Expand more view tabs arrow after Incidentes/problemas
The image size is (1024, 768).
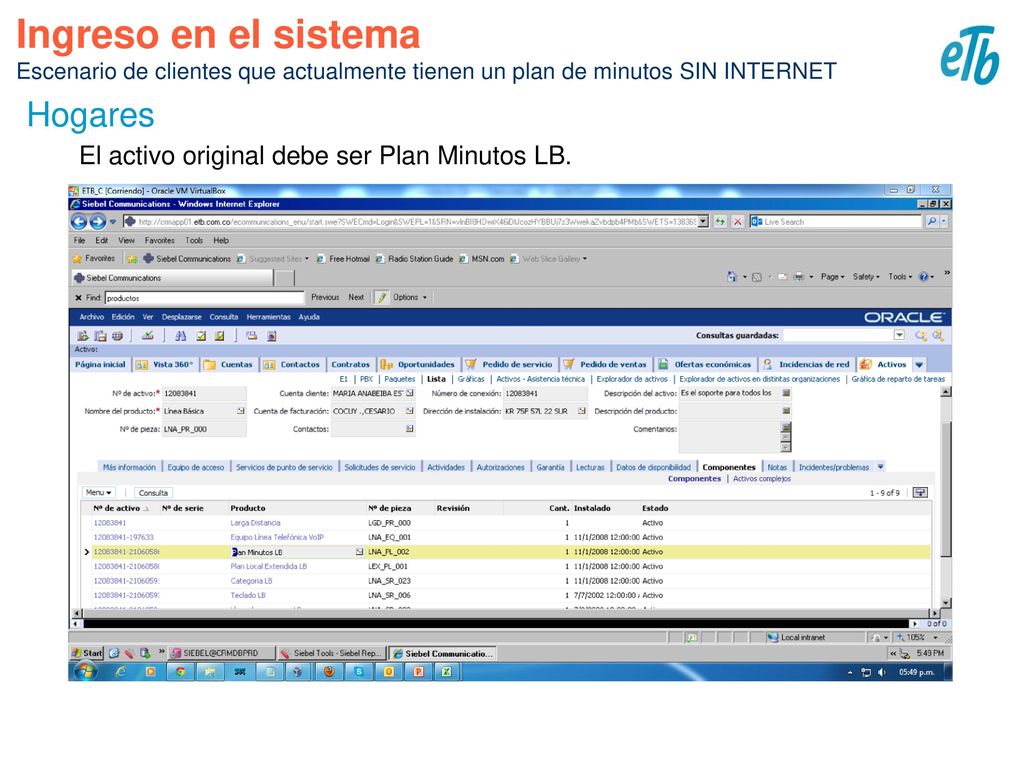880,467
